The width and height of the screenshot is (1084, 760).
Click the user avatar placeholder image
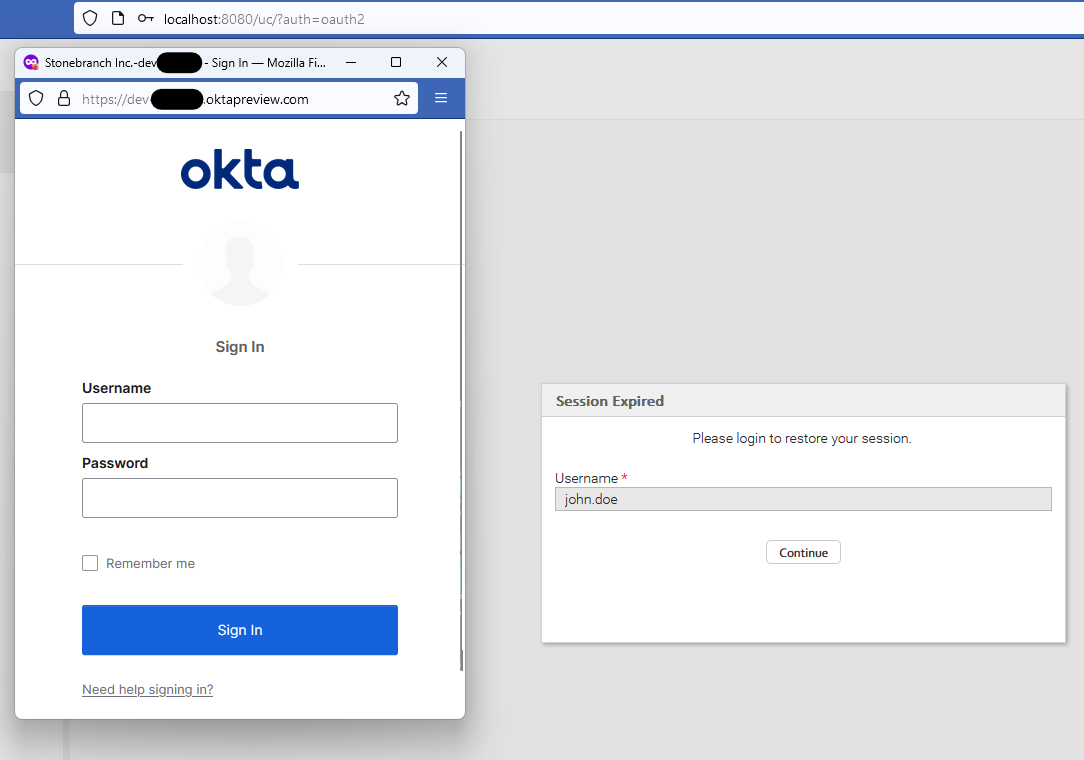240,264
